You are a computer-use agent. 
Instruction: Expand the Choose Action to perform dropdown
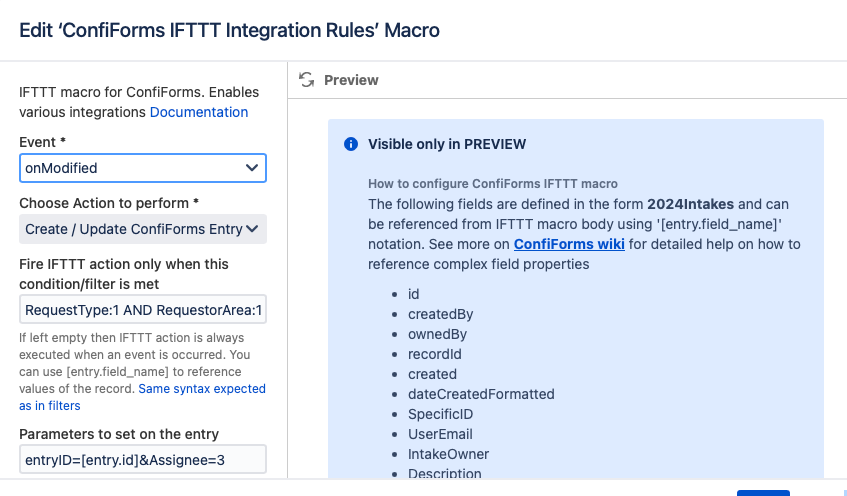pyautogui.click(x=143, y=229)
